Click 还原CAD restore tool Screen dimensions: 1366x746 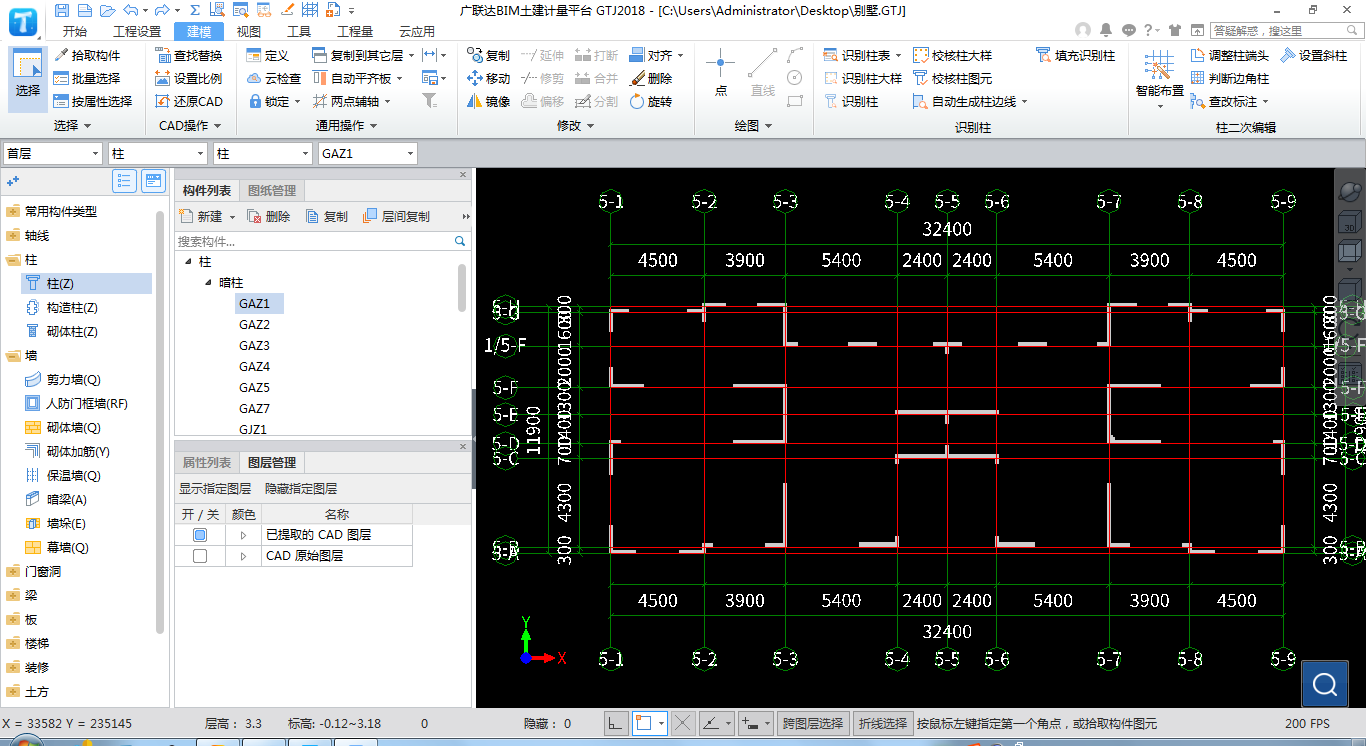[x=190, y=101]
